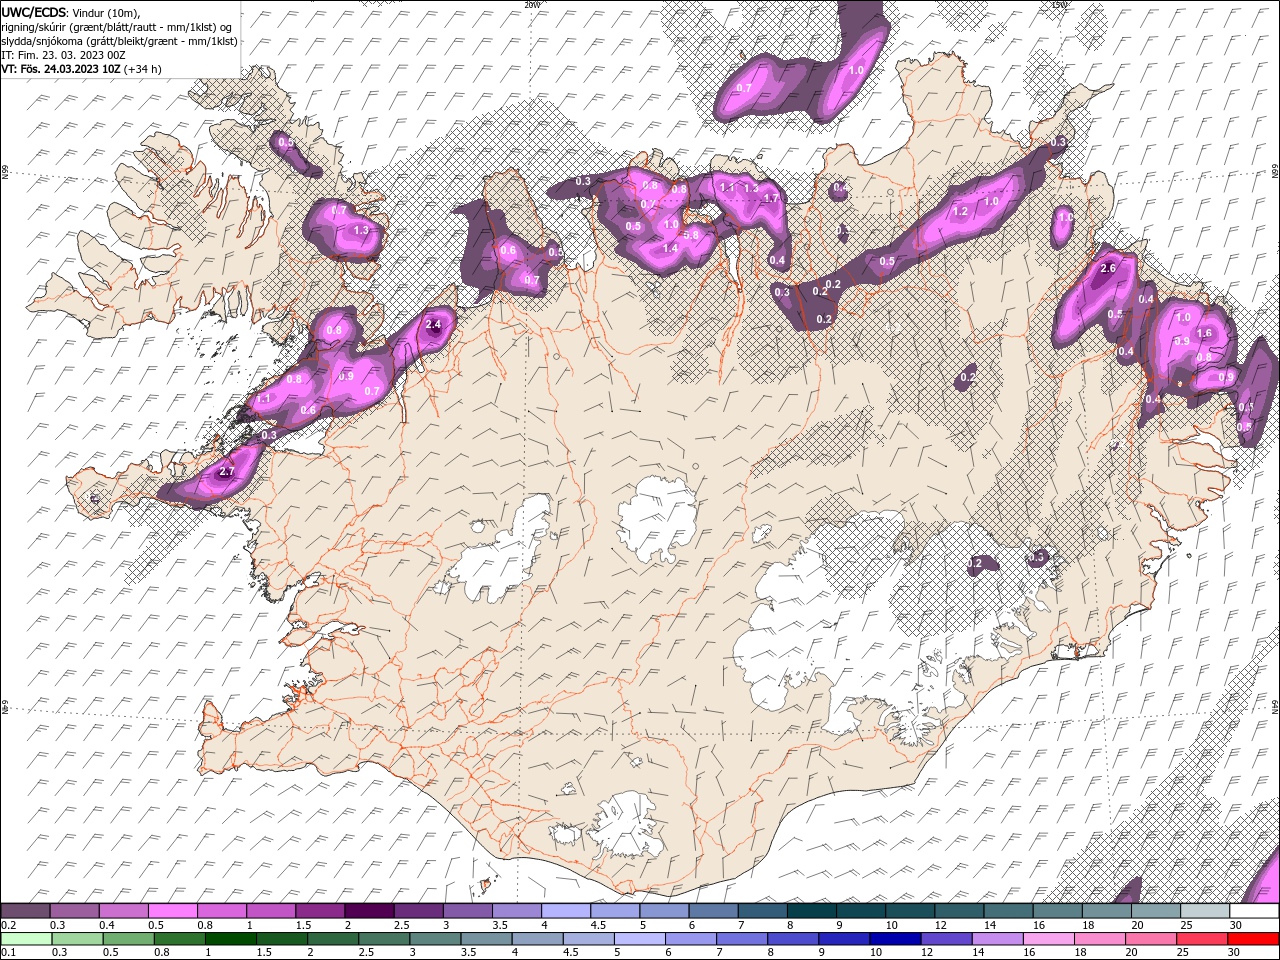
Task: Select the lower legend red swatch labeled 30
Action: [x=1254, y=939]
